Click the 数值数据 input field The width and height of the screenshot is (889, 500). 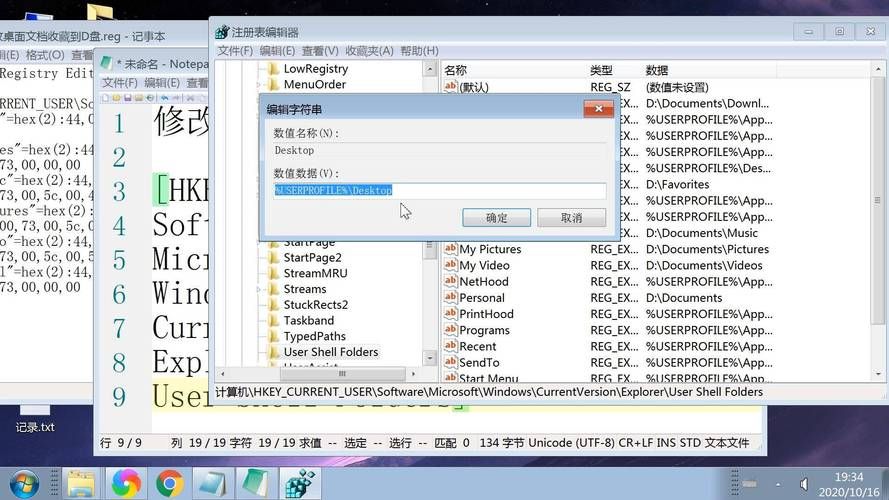pos(439,190)
